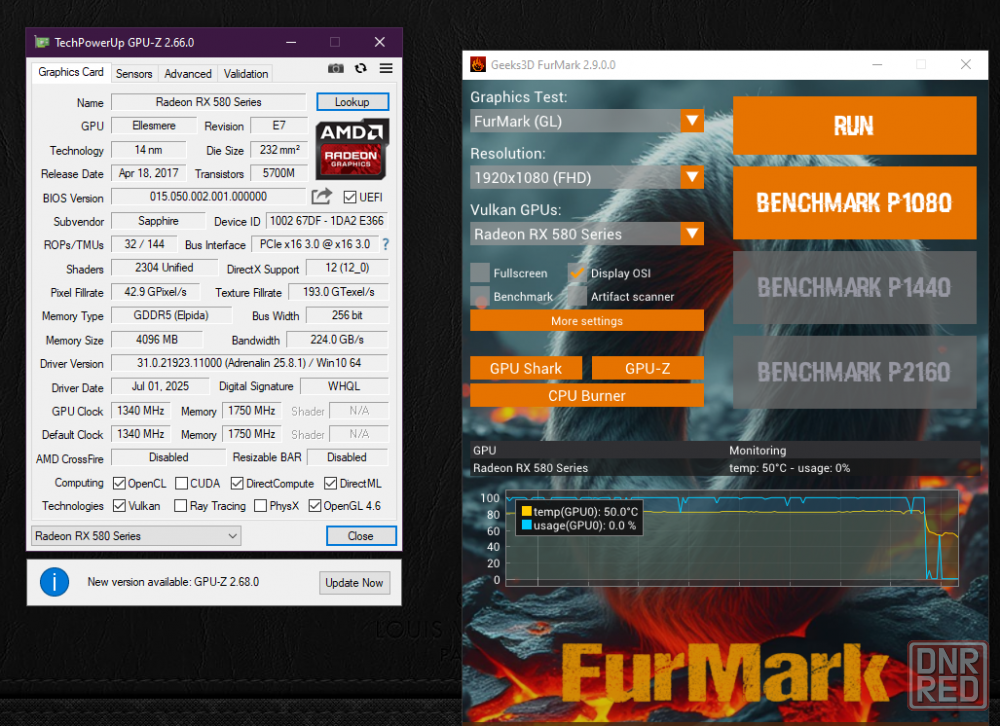Click the GPU-Z refresh icon
The image size is (1000, 726).
coord(361,69)
